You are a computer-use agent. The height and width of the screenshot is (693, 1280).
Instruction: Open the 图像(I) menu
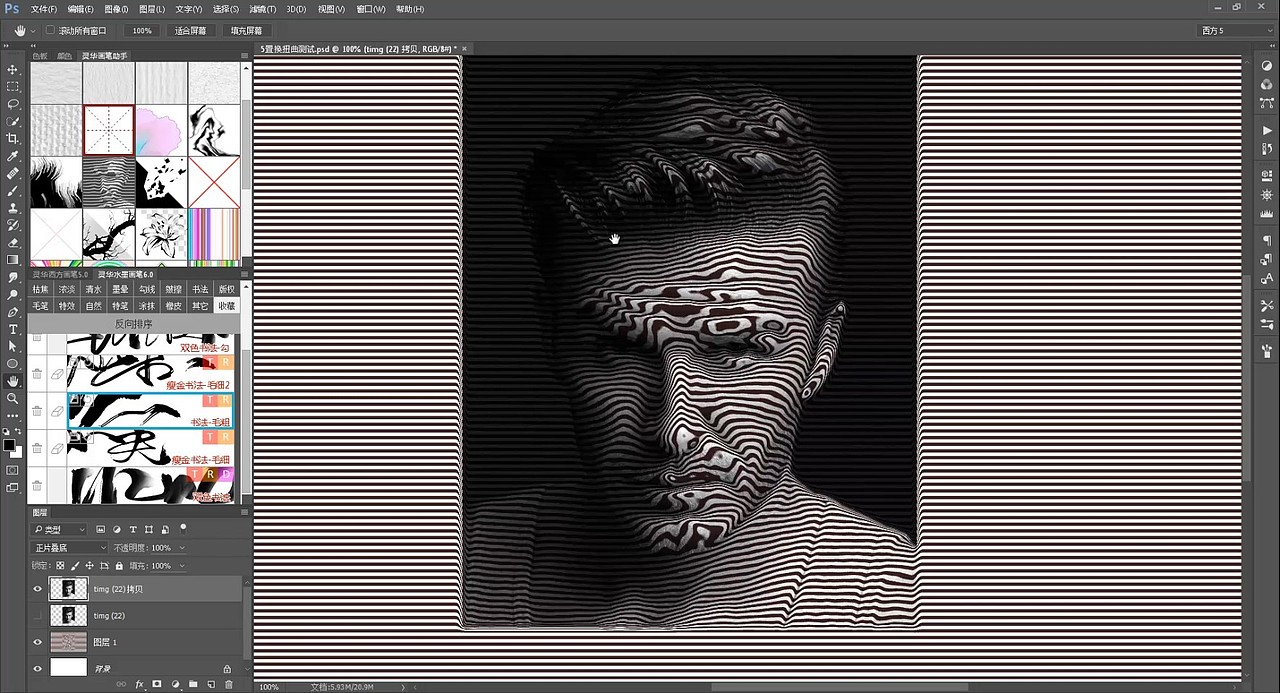[x=116, y=9]
